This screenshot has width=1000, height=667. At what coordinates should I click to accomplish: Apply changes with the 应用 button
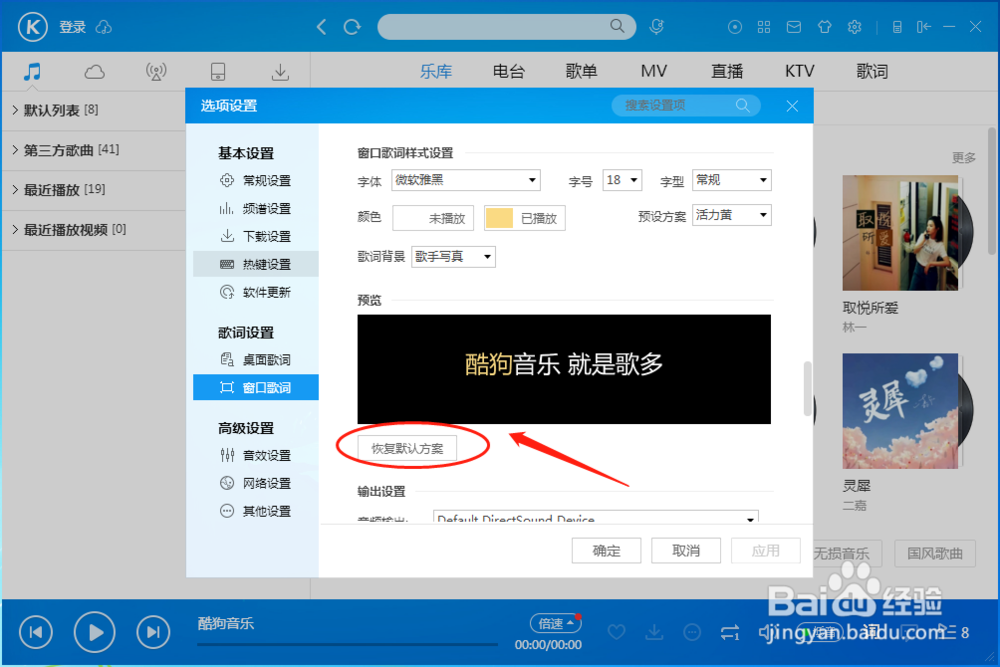(x=766, y=550)
